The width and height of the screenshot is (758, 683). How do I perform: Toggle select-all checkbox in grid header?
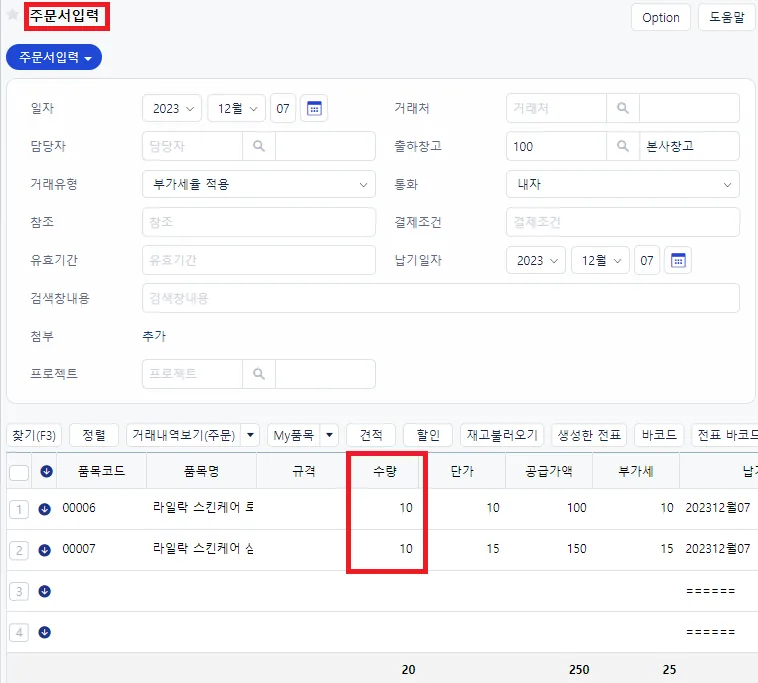click(x=19, y=472)
